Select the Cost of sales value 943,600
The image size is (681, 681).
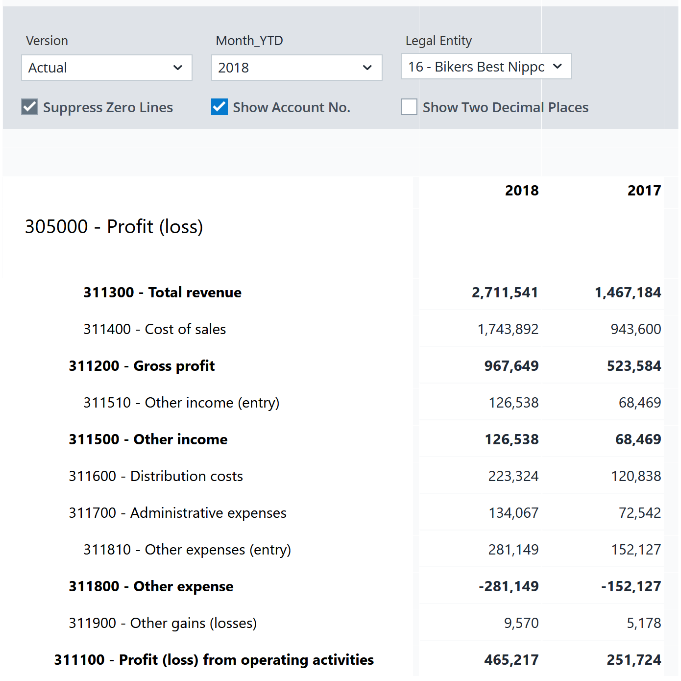636,329
